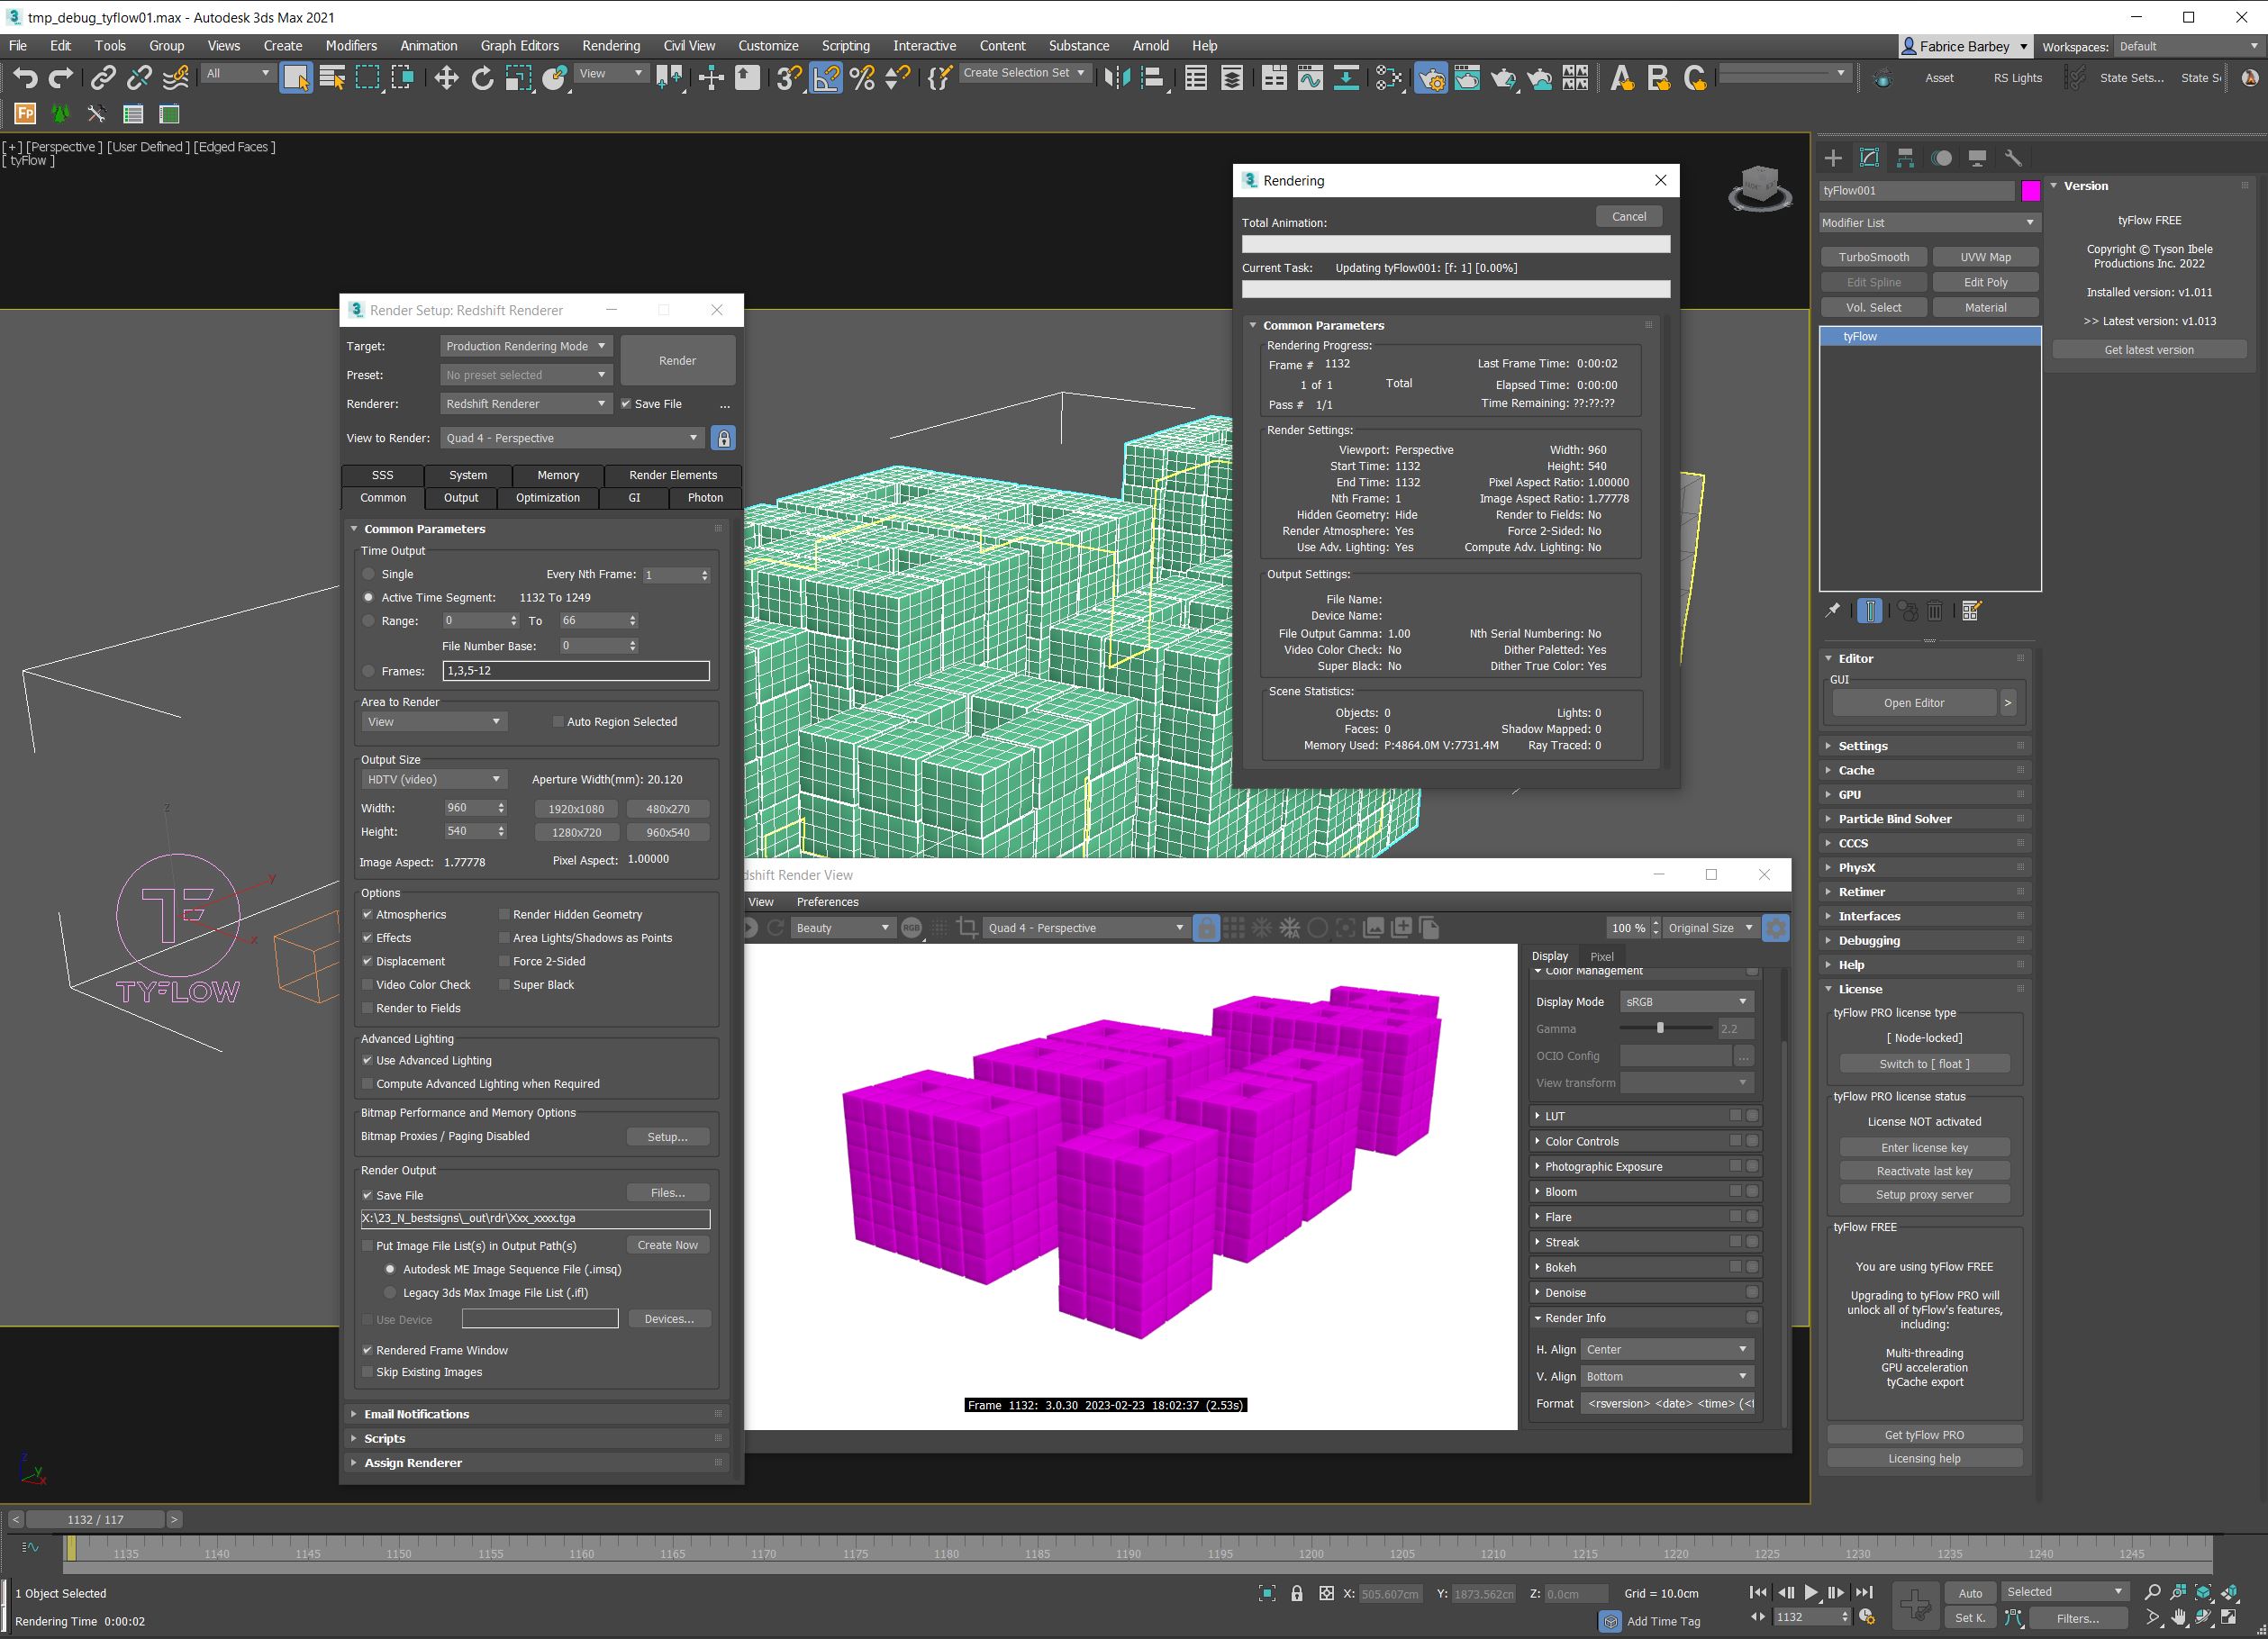This screenshot has height=1639, width=2268.
Task: Open the Graph Editors menu
Action: tap(519, 46)
